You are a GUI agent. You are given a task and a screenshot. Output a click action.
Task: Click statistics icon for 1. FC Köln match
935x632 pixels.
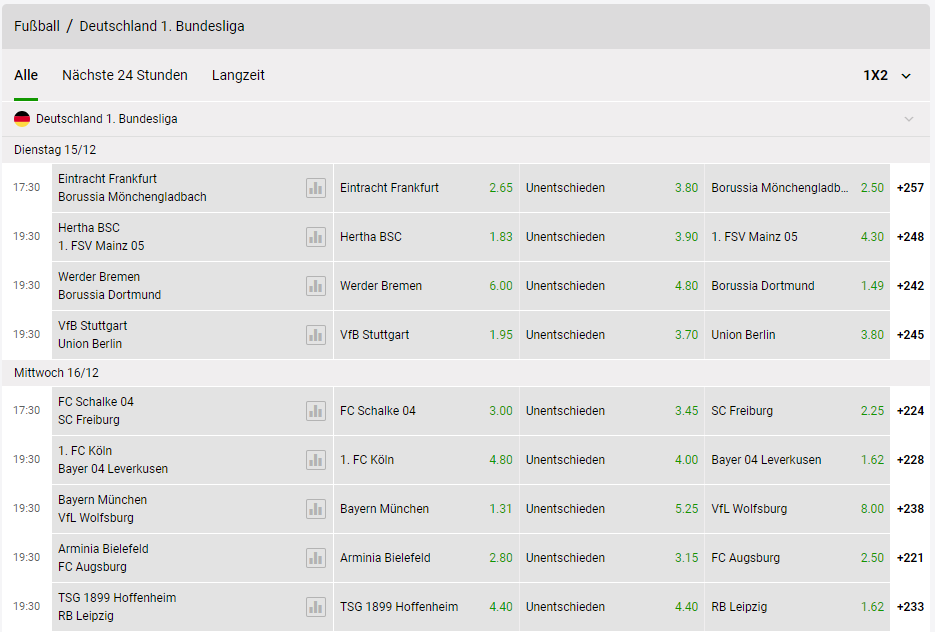pyautogui.click(x=316, y=460)
